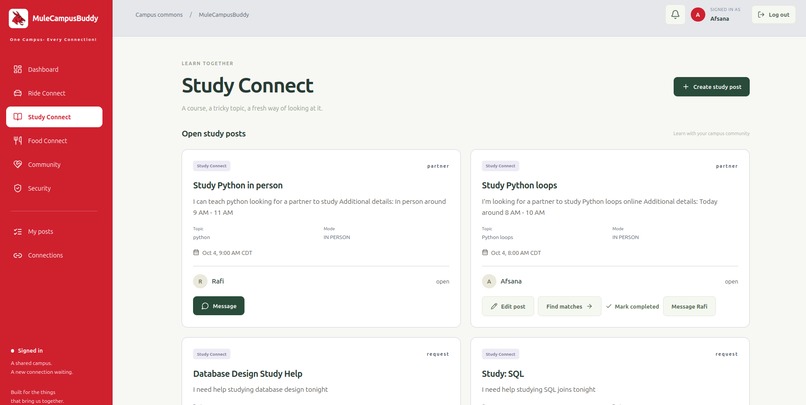Click the open status on Rafi's post

tap(443, 282)
